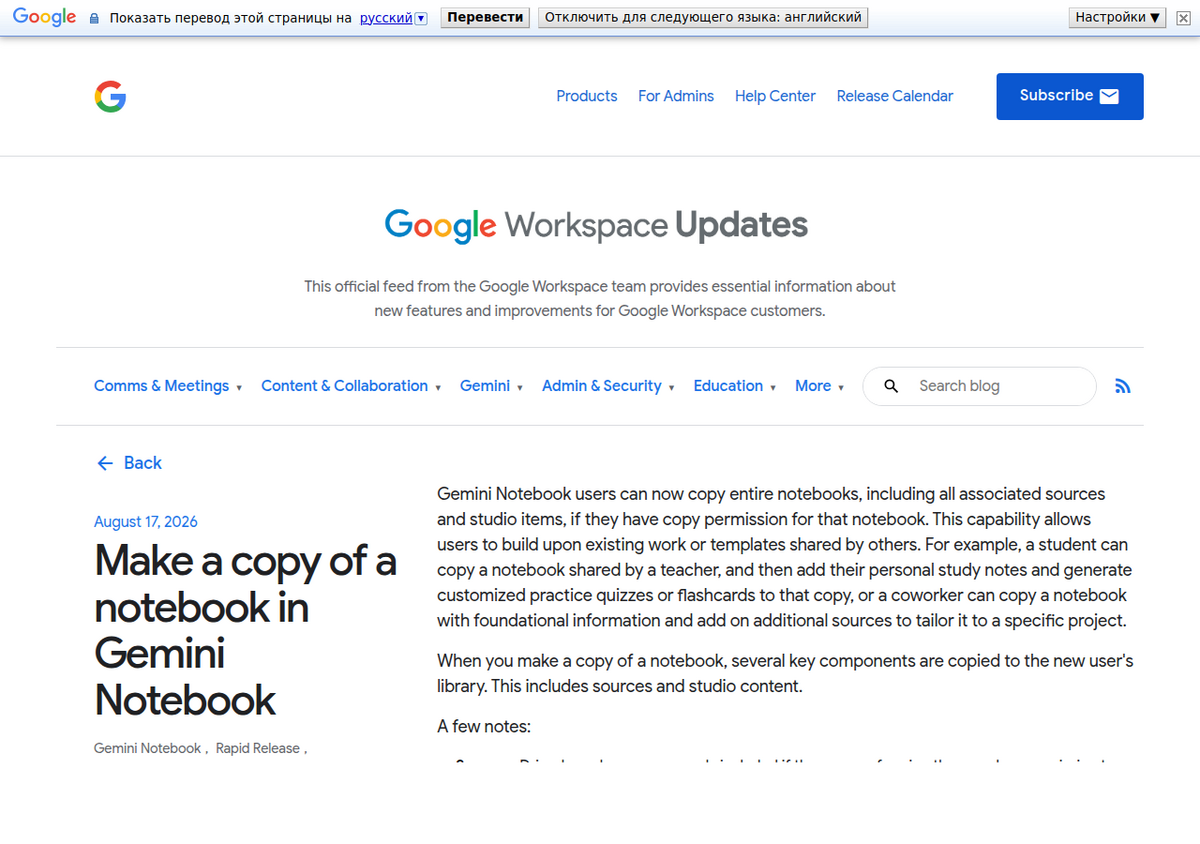
Task: View the Release Calendar
Action: [895, 96]
